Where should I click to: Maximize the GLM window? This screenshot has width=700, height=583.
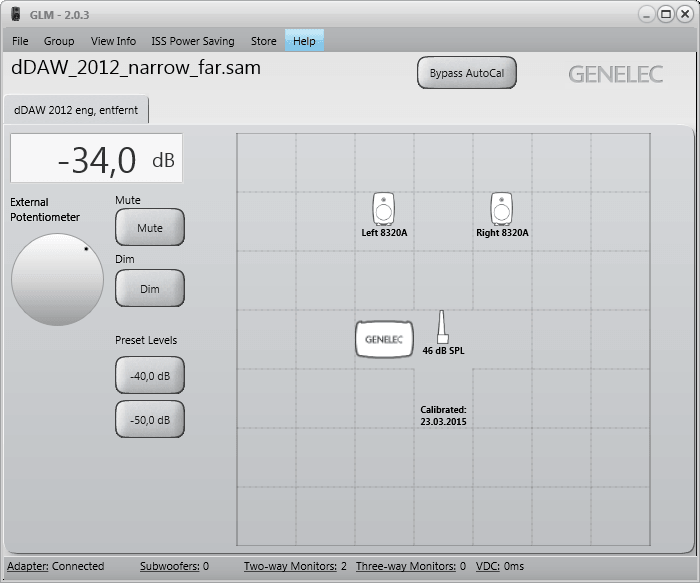point(666,14)
